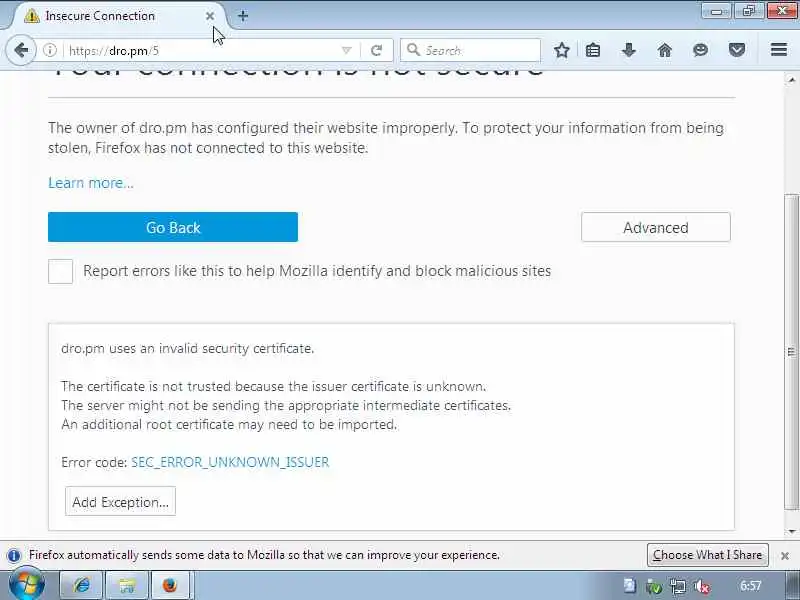800x600 pixels.
Task: Dismiss the data notification bar
Action: 785,556
